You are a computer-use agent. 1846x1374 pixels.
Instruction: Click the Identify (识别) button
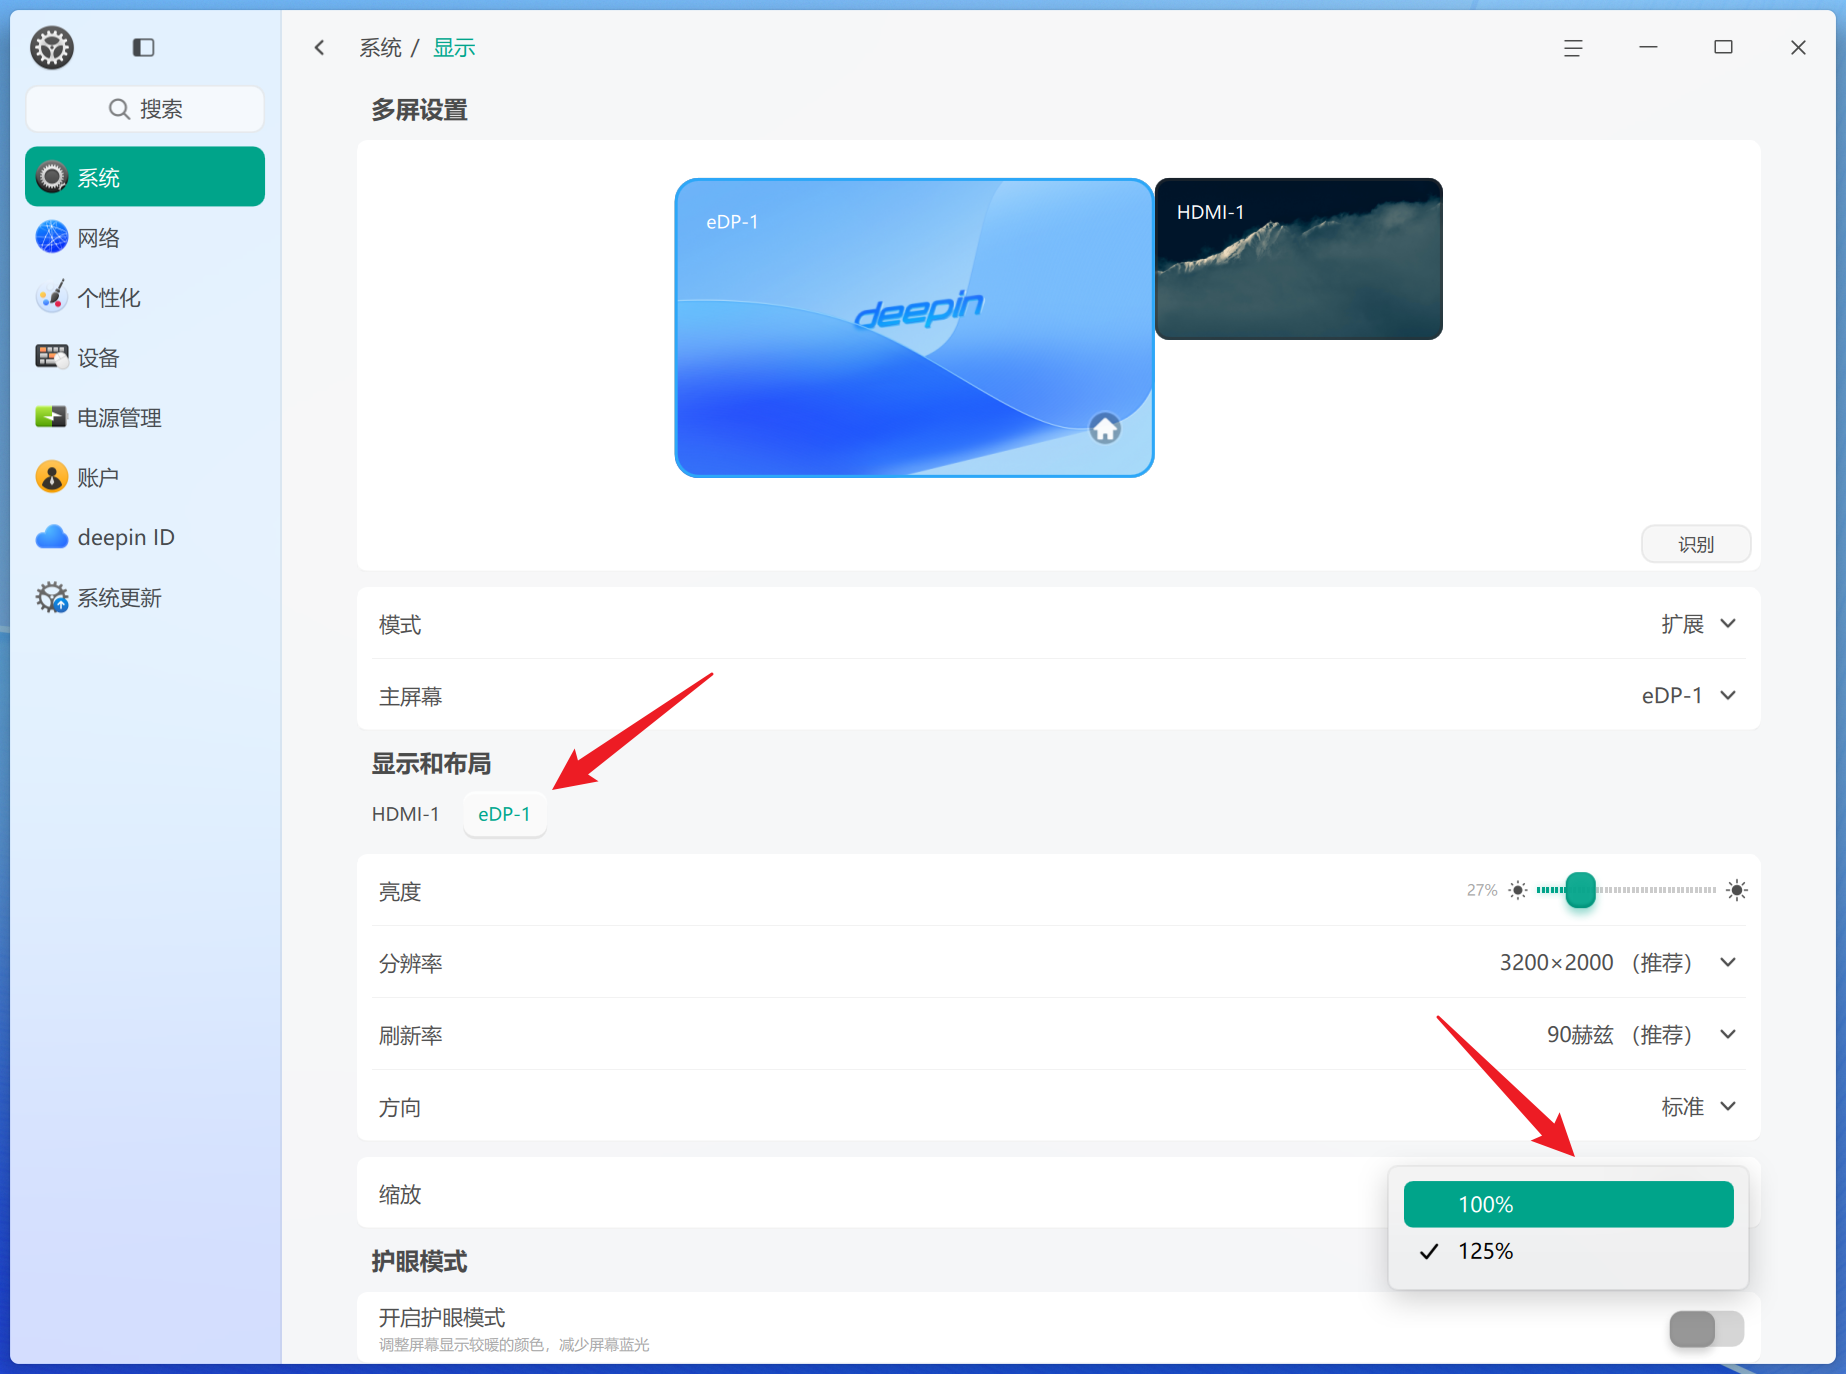click(x=1695, y=544)
